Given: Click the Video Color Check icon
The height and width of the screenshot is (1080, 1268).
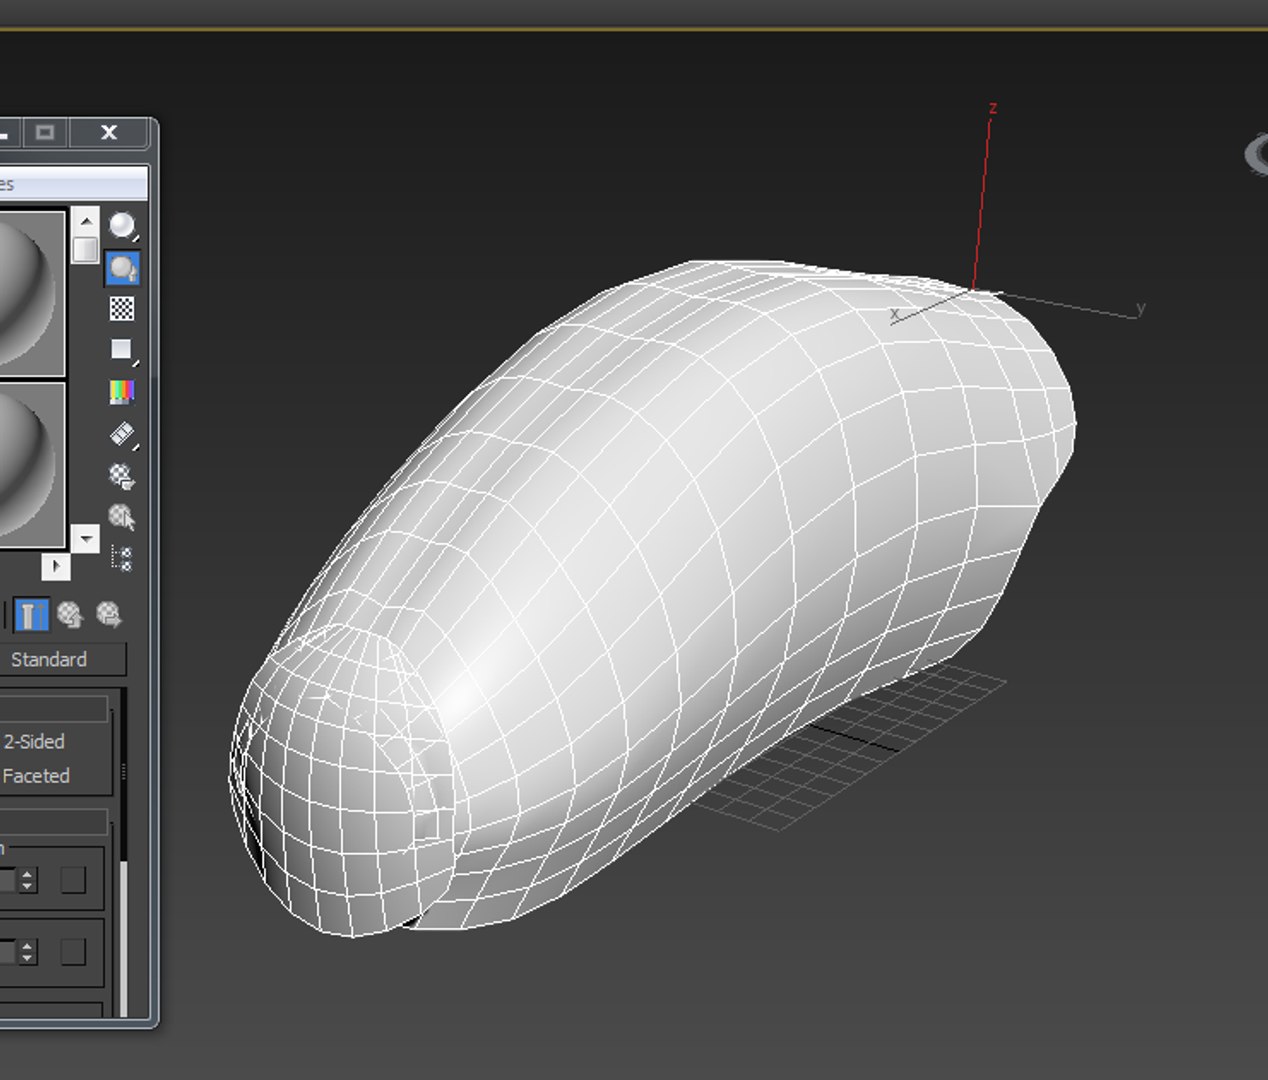Looking at the screenshot, I should pos(122,392).
